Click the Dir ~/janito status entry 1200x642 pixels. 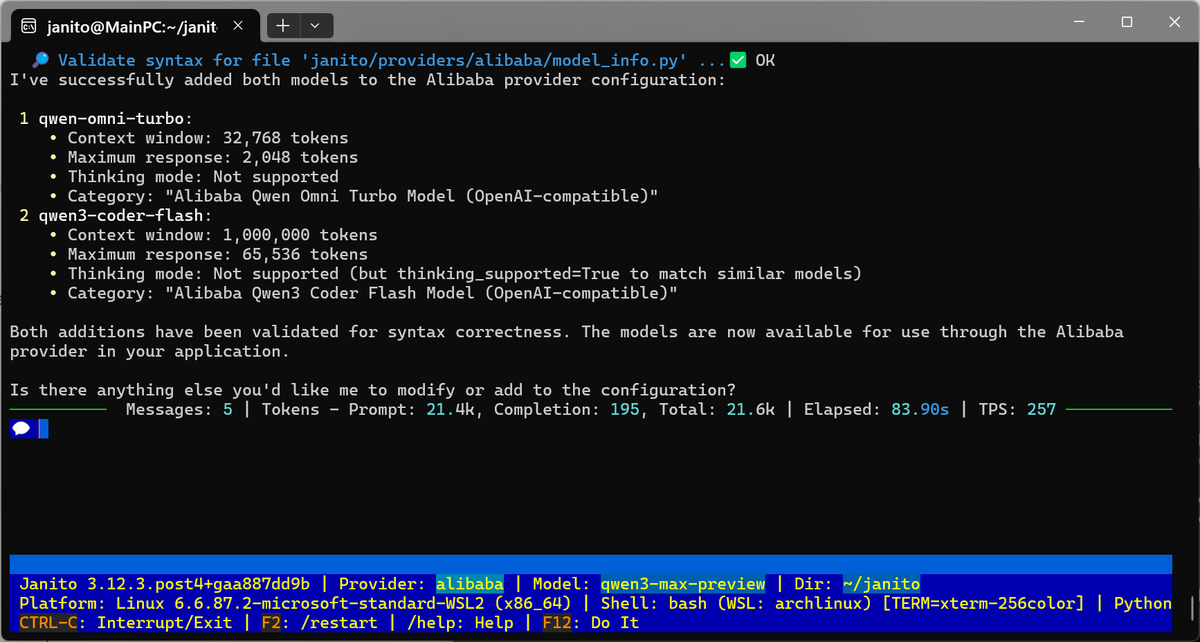pos(857,584)
